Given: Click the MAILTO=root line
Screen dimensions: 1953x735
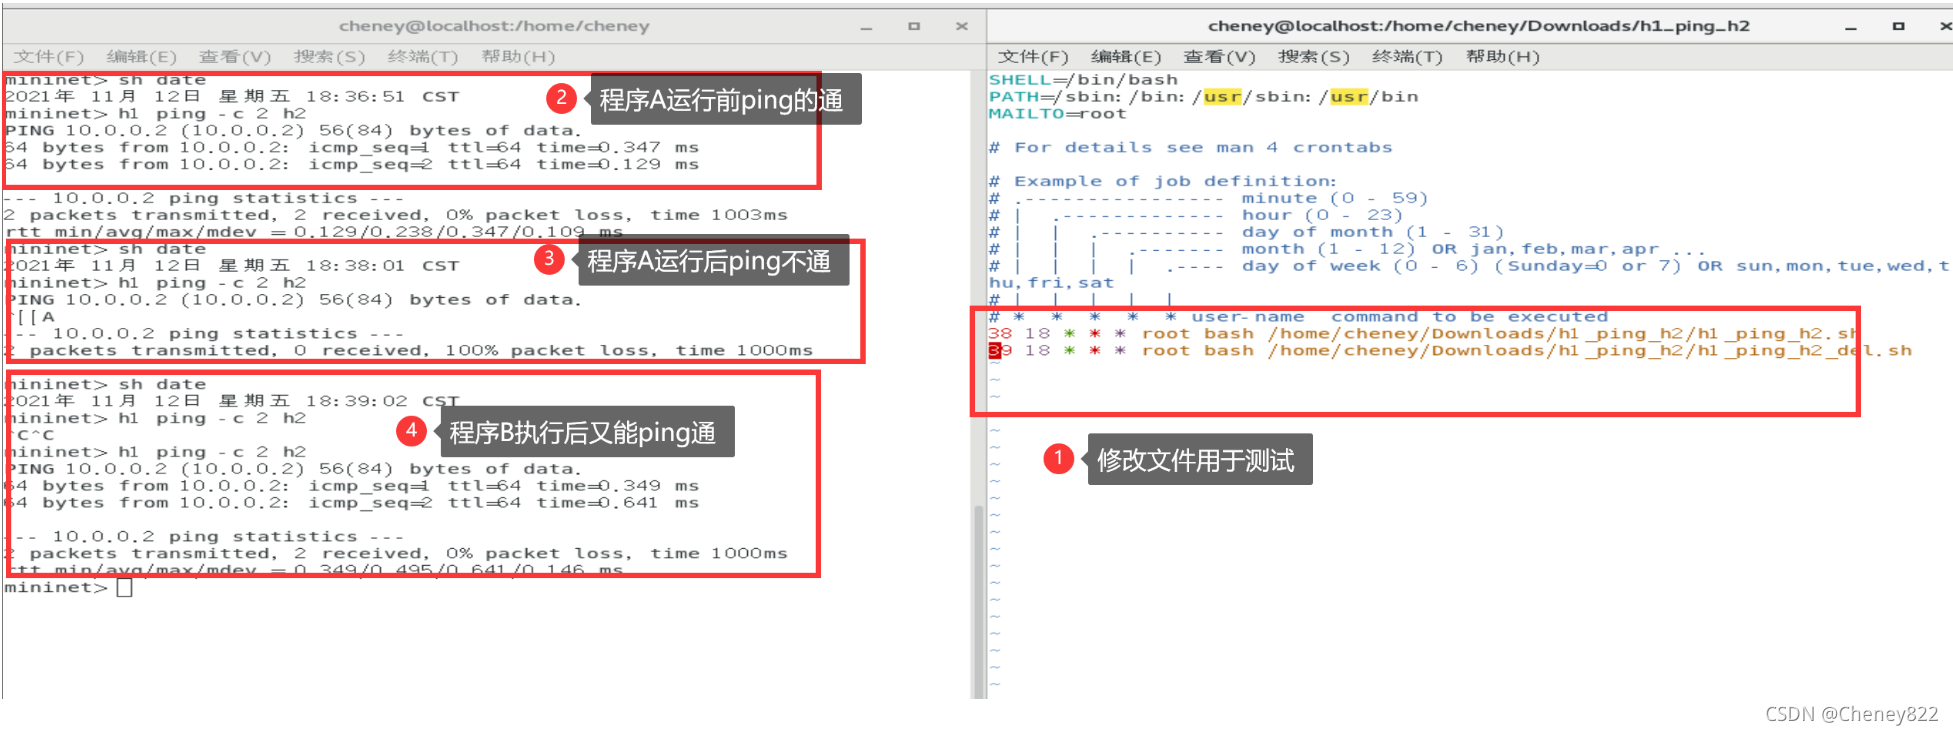Looking at the screenshot, I should (1057, 114).
